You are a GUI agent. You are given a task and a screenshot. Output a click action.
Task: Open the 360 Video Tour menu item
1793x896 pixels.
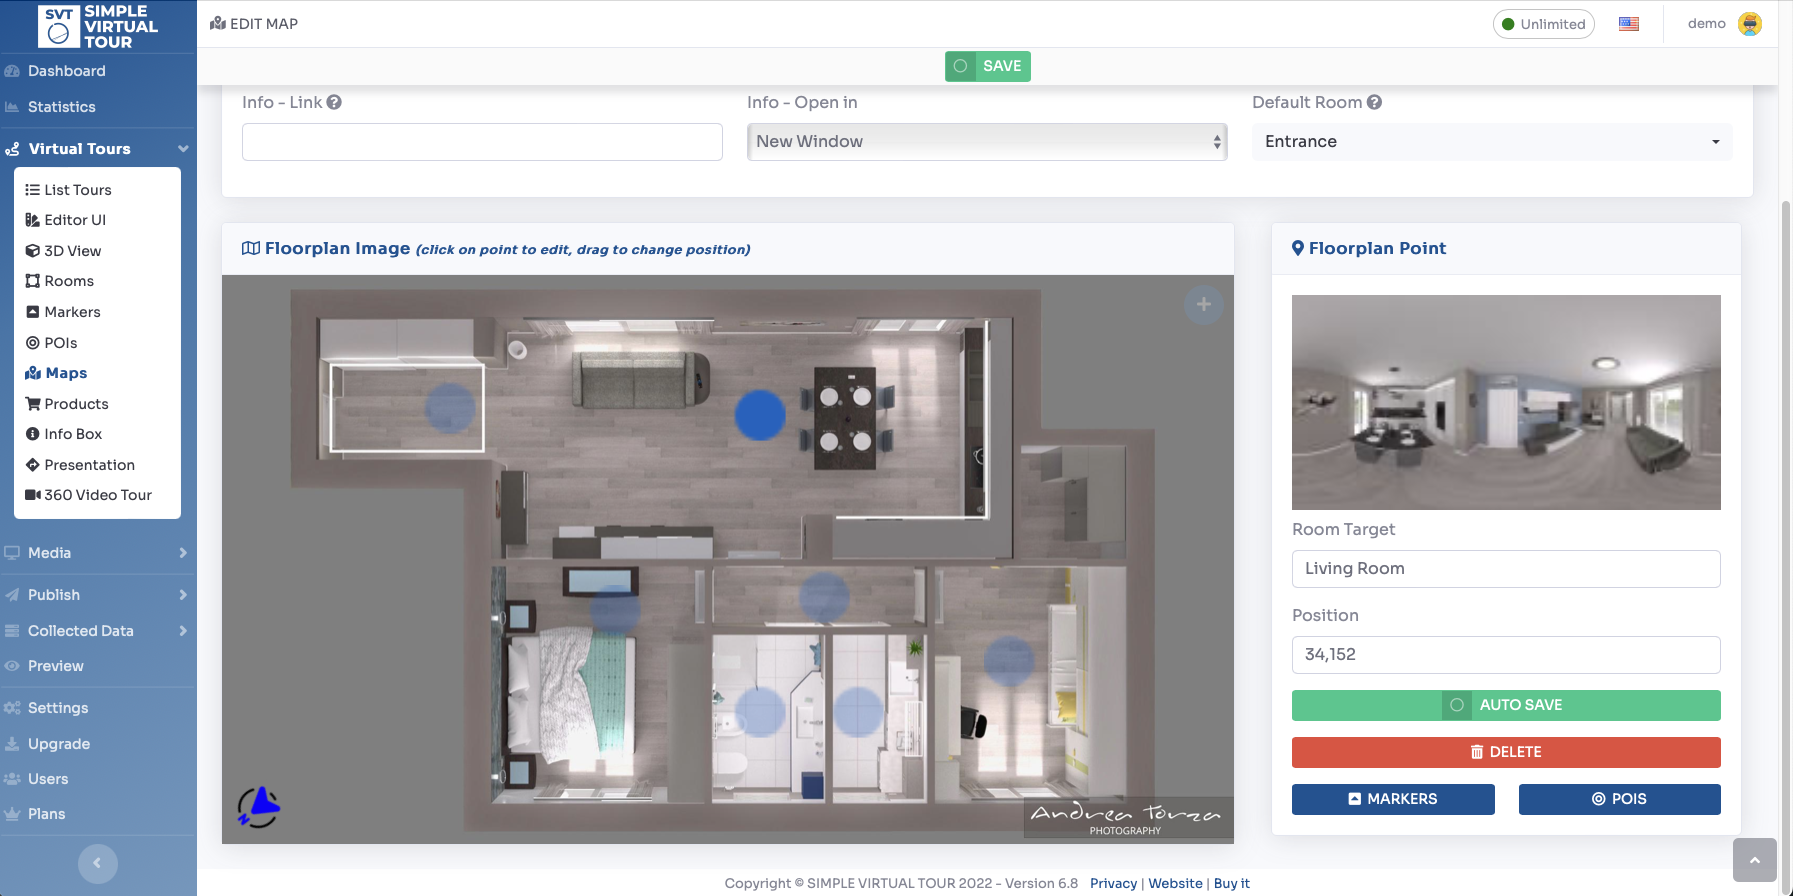click(97, 495)
